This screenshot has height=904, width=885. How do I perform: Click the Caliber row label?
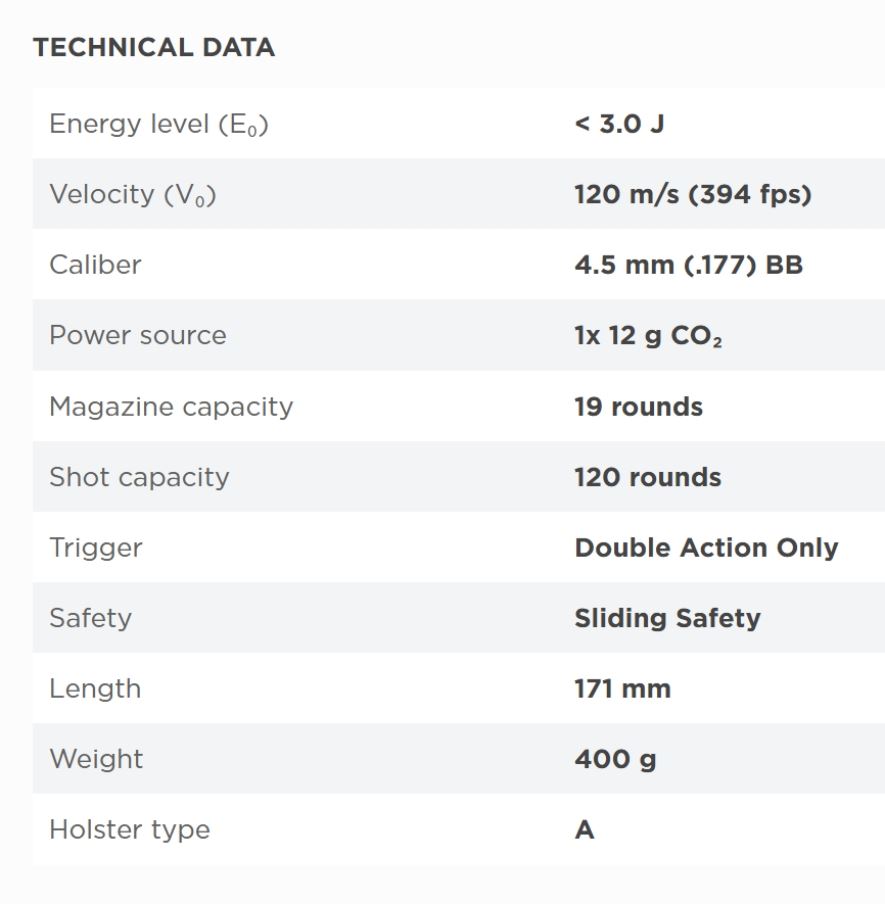pyautogui.click(x=95, y=265)
